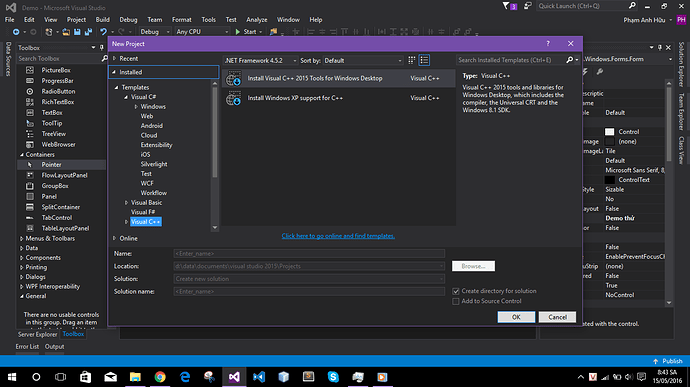Screen dimensions: 690x387
Task: Click the search magnifier in Installed Templates
Action: point(569,60)
